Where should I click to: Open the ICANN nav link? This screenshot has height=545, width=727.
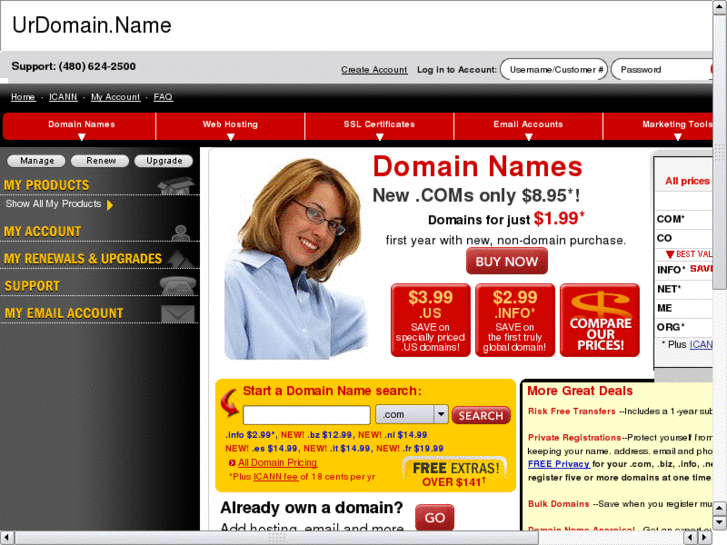click(x=63, y=97)
